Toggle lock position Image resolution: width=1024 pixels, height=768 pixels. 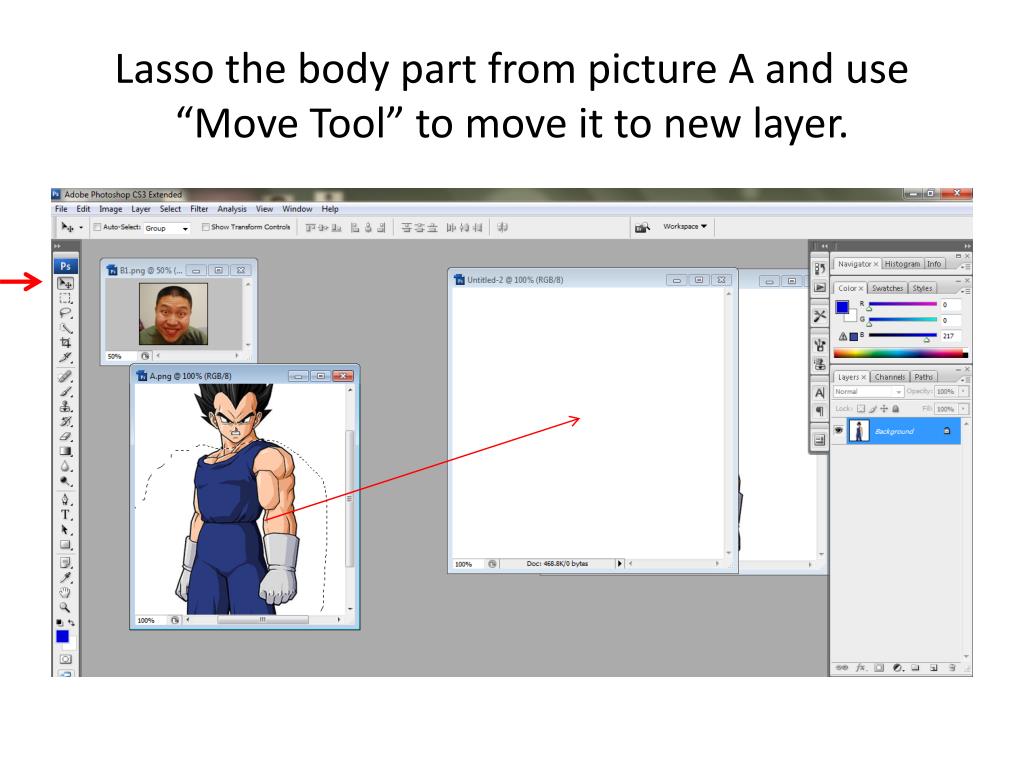coord(884,409)
